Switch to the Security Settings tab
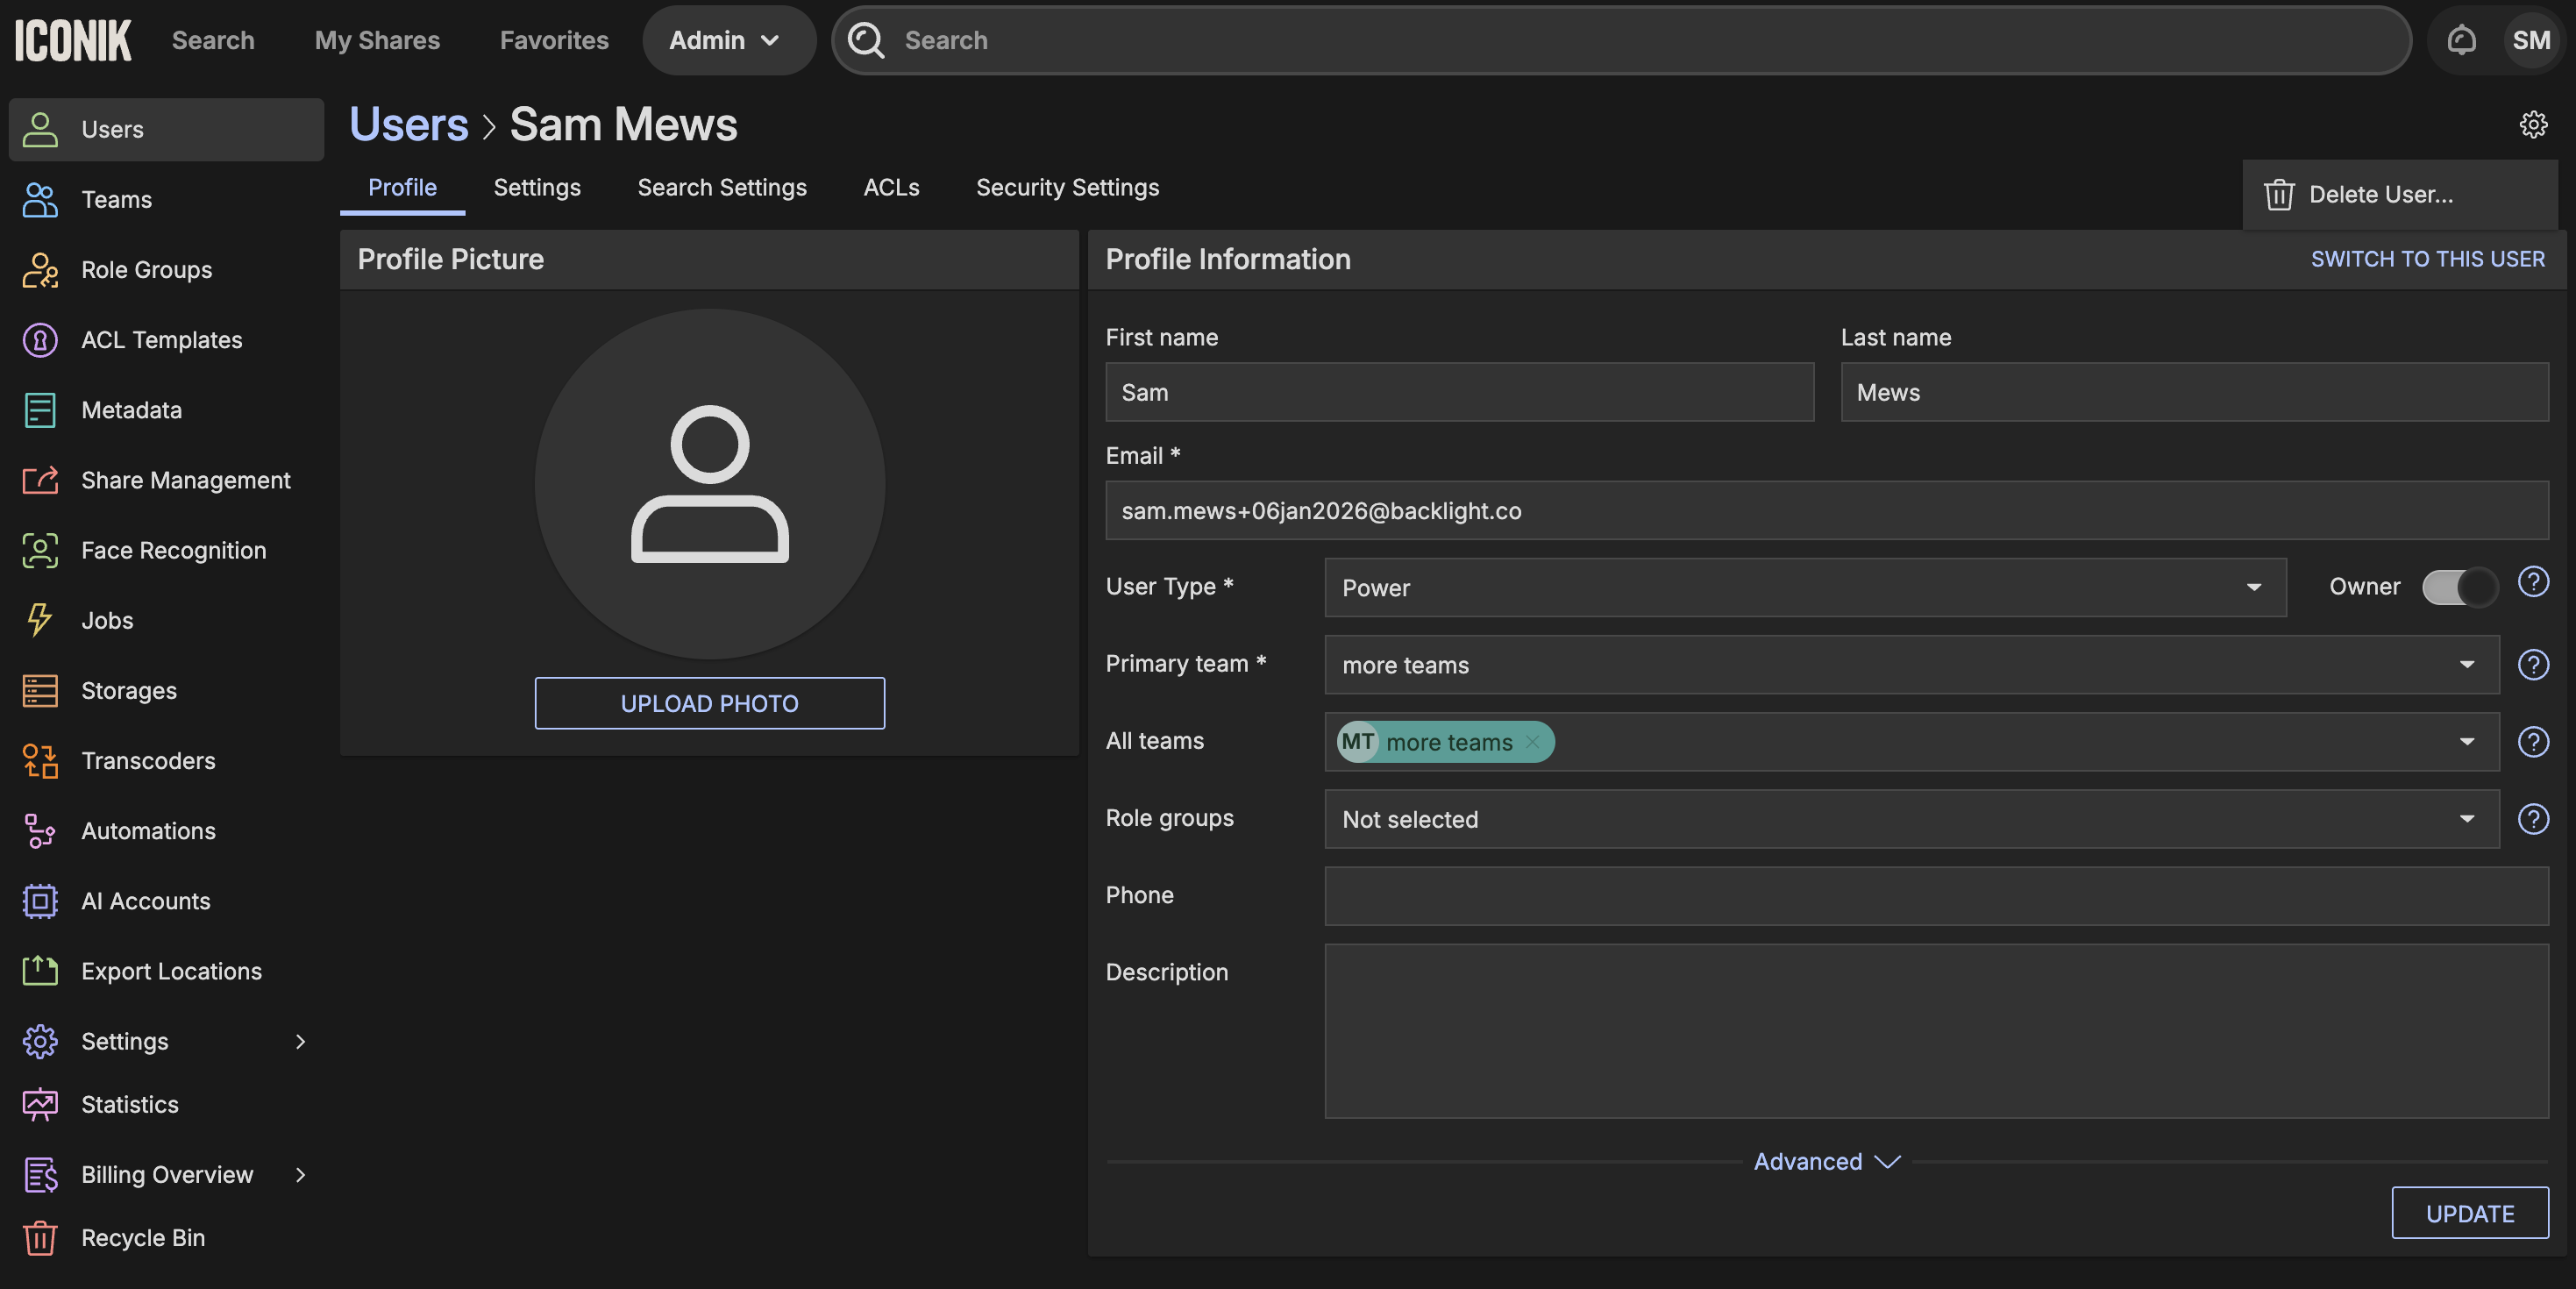Screen dimensions: 2576x1289 [1067, 188]
